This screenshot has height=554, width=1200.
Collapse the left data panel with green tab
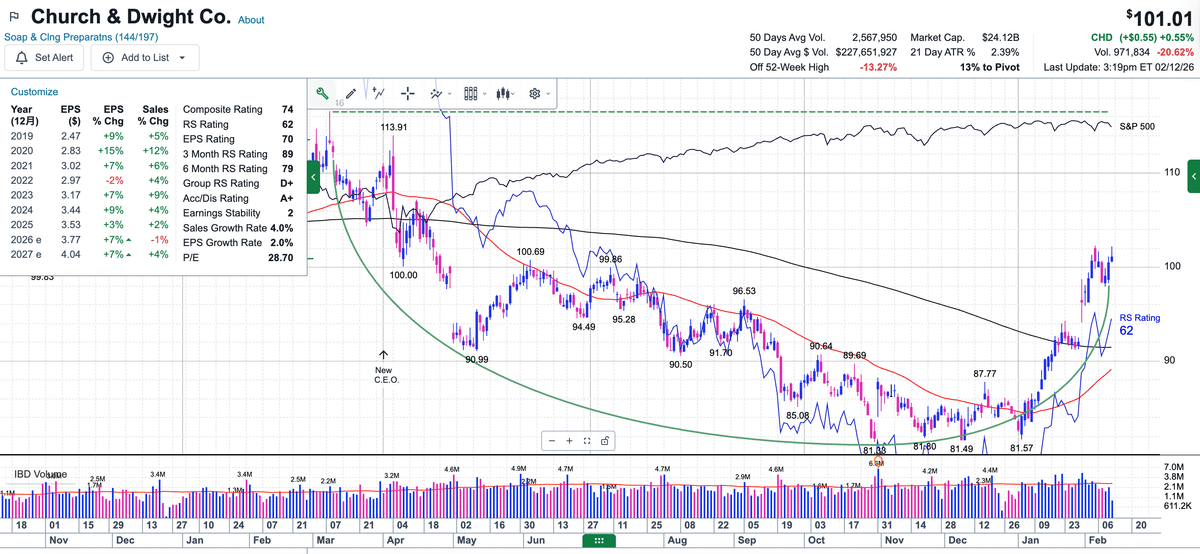pyautogui.click(x=312, y=176)
